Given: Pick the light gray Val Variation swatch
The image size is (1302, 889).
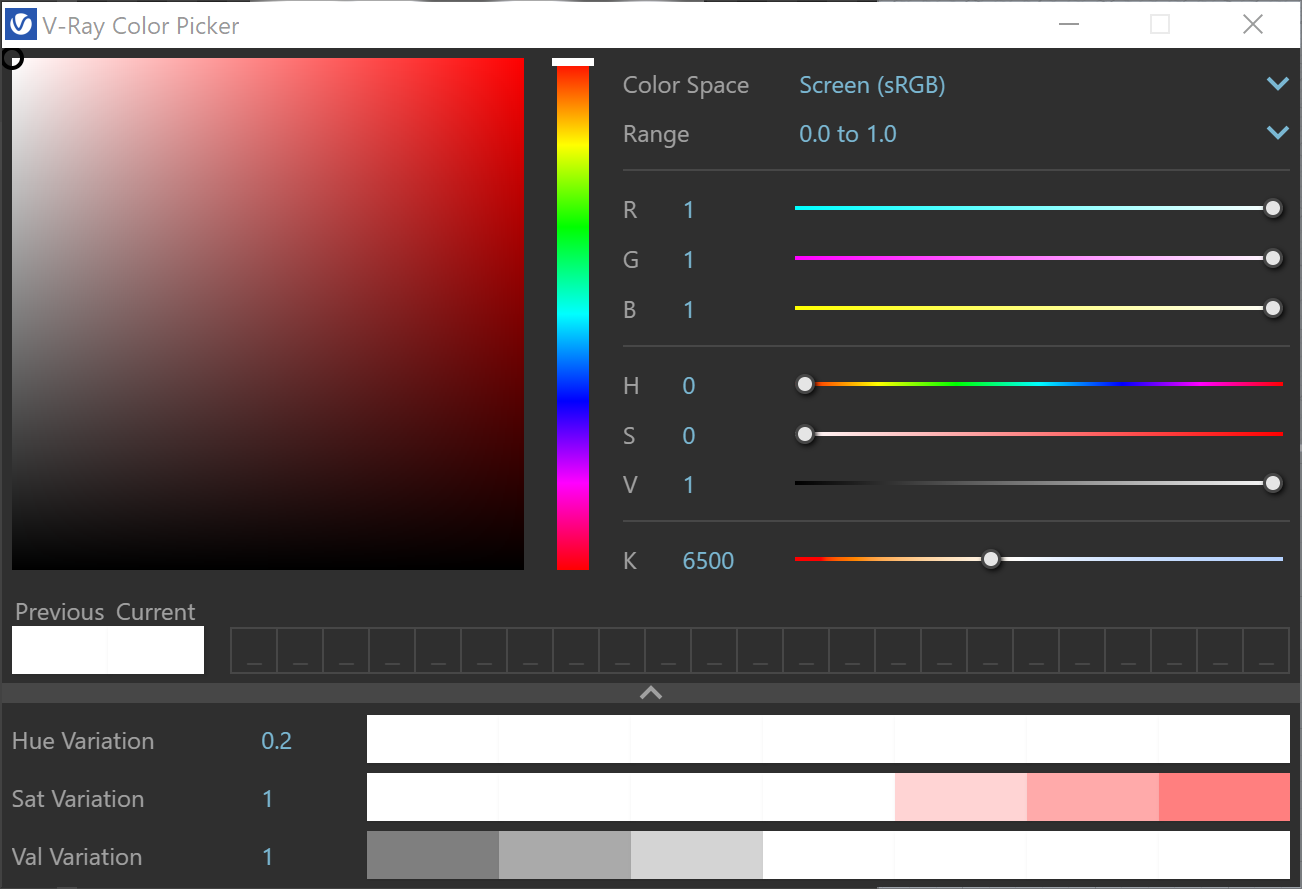Looking at the screenshot, I should click(x=697, y=855).
